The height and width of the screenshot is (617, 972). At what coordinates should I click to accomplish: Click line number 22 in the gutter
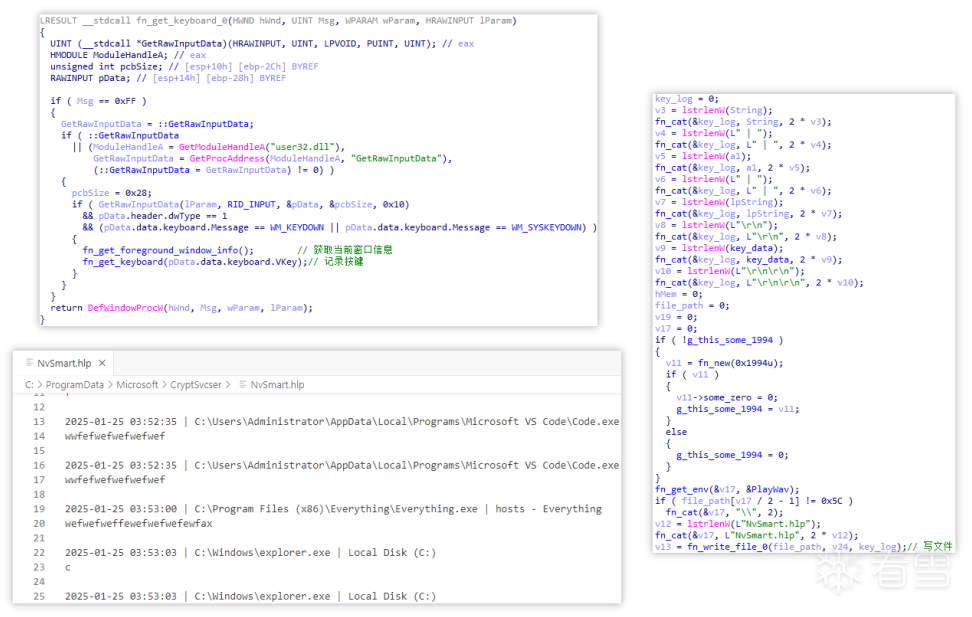click(x=39, y=553)
